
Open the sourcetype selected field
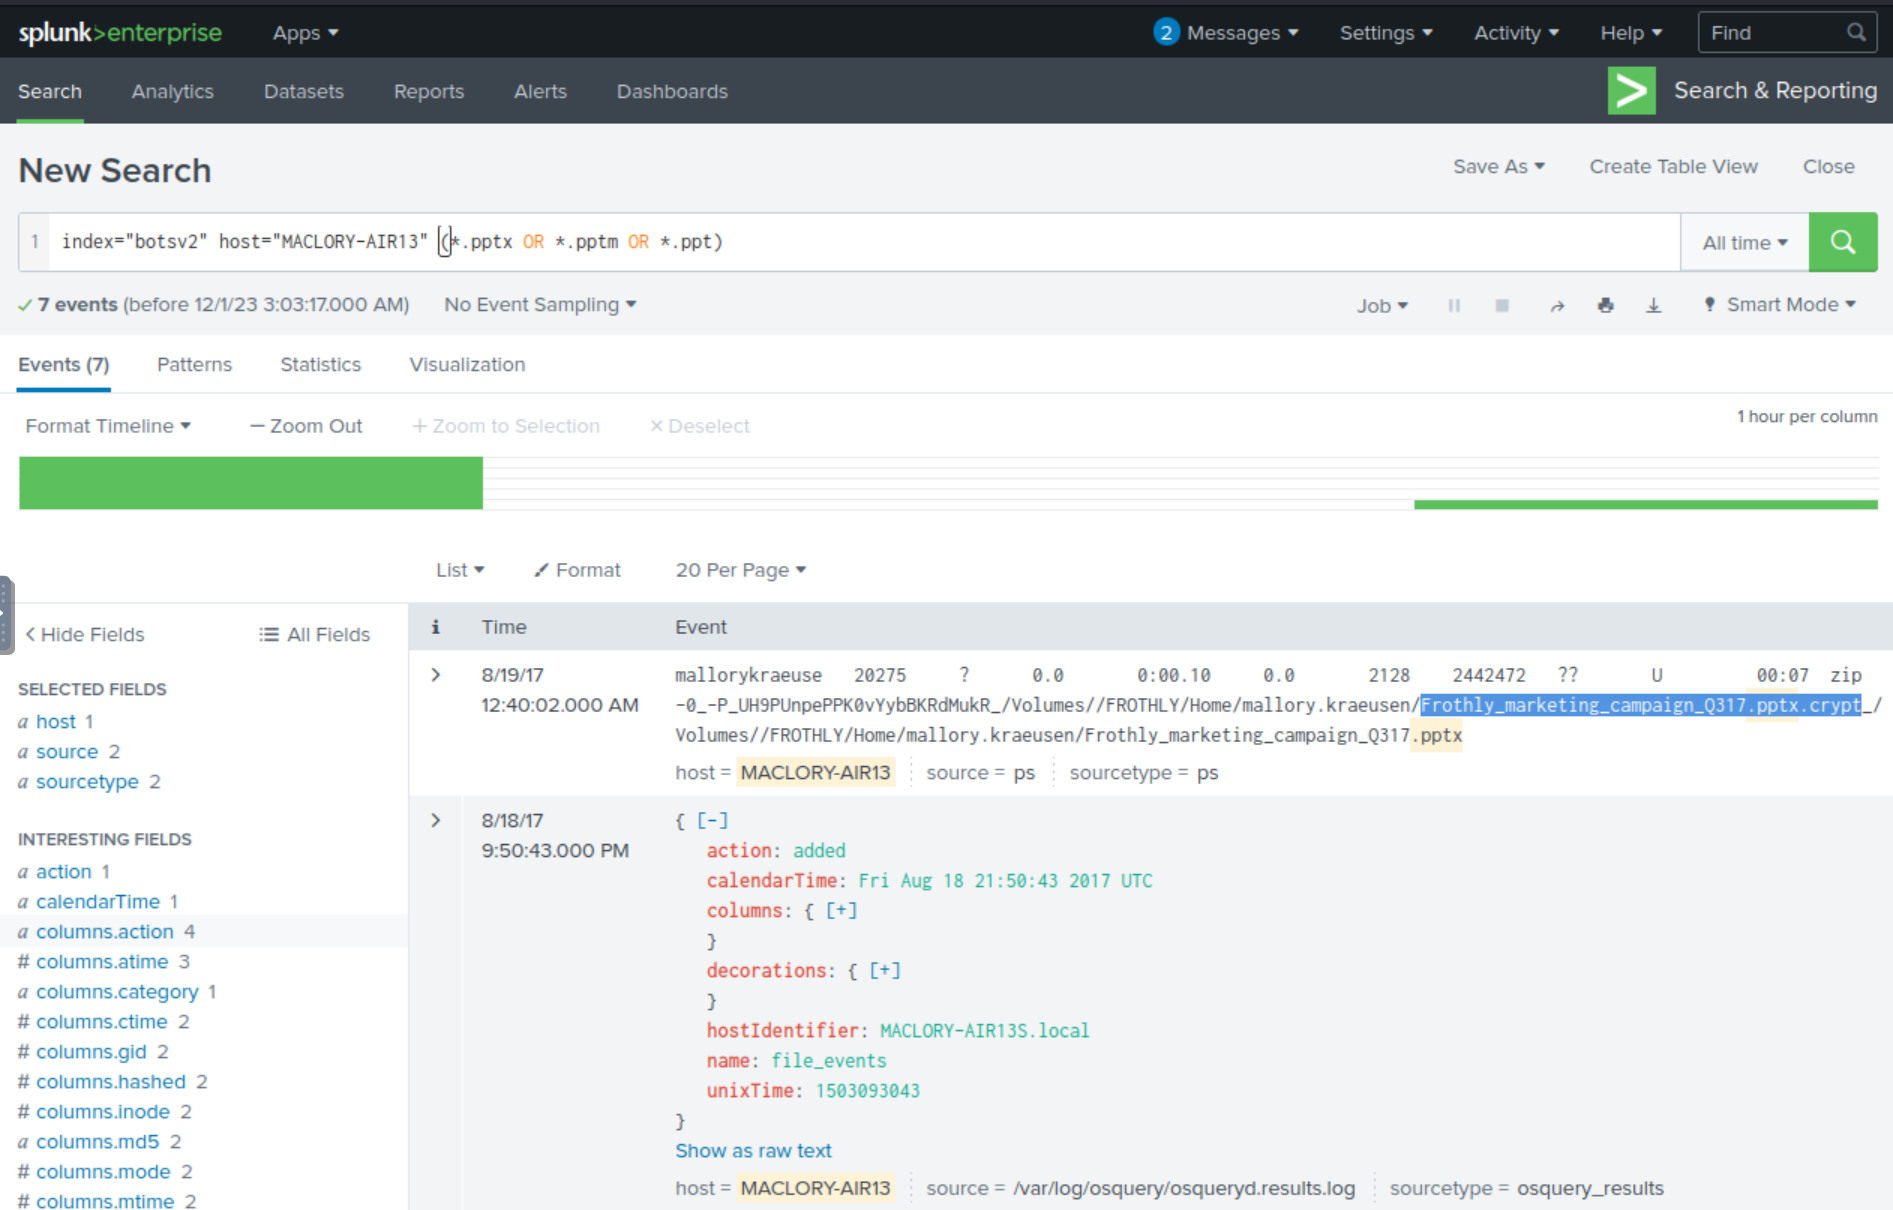[x=87, y=782]
